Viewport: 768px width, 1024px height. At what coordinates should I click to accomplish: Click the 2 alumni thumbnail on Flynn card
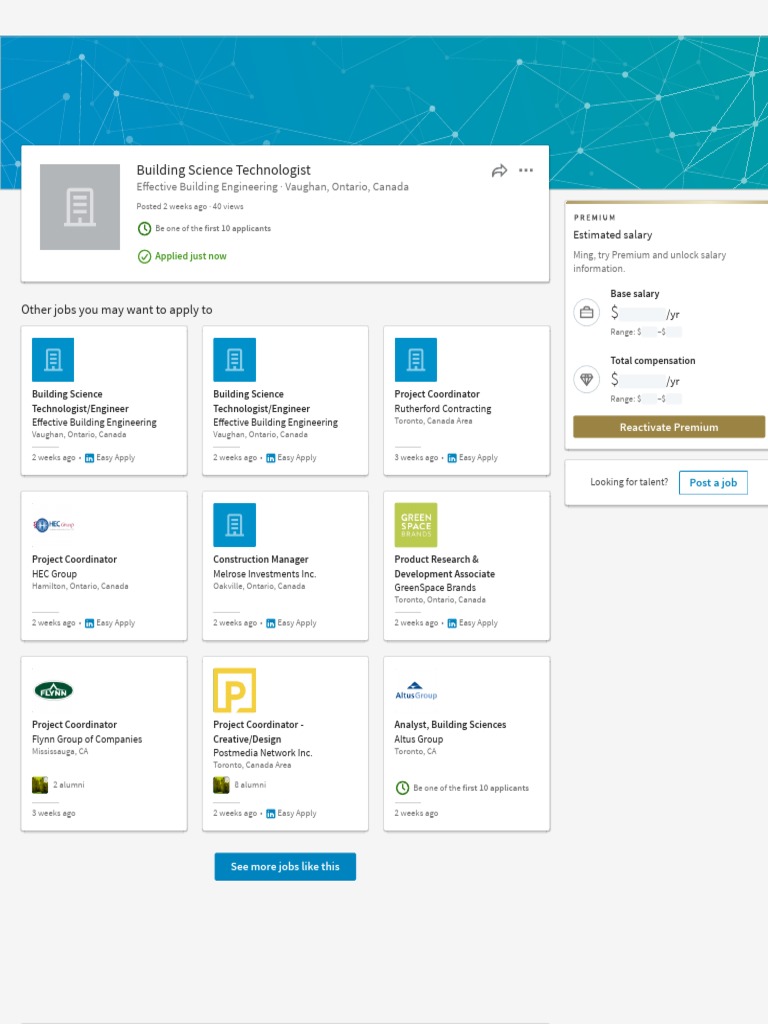pyautogui.click(x=40, y=785)
